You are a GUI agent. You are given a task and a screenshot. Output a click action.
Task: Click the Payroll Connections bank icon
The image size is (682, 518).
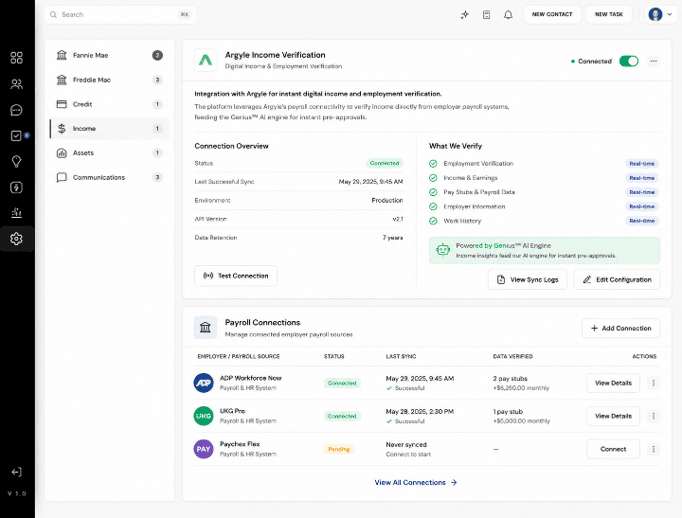(205, 328)
